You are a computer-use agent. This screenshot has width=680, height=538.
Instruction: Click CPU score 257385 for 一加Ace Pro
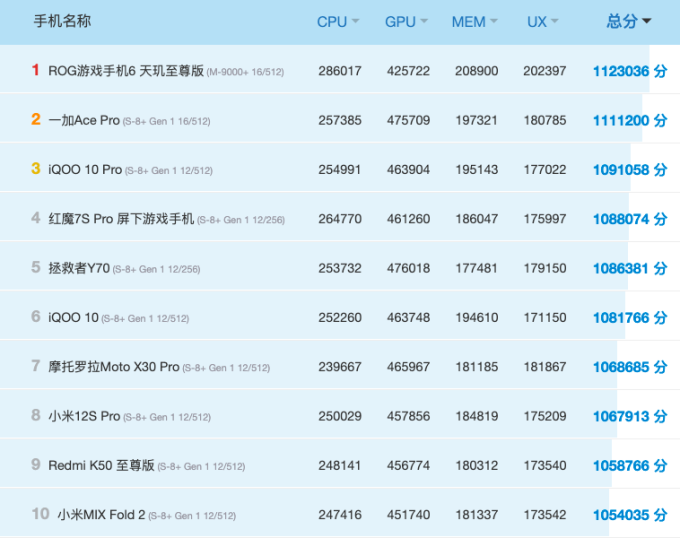pos(340,120)
